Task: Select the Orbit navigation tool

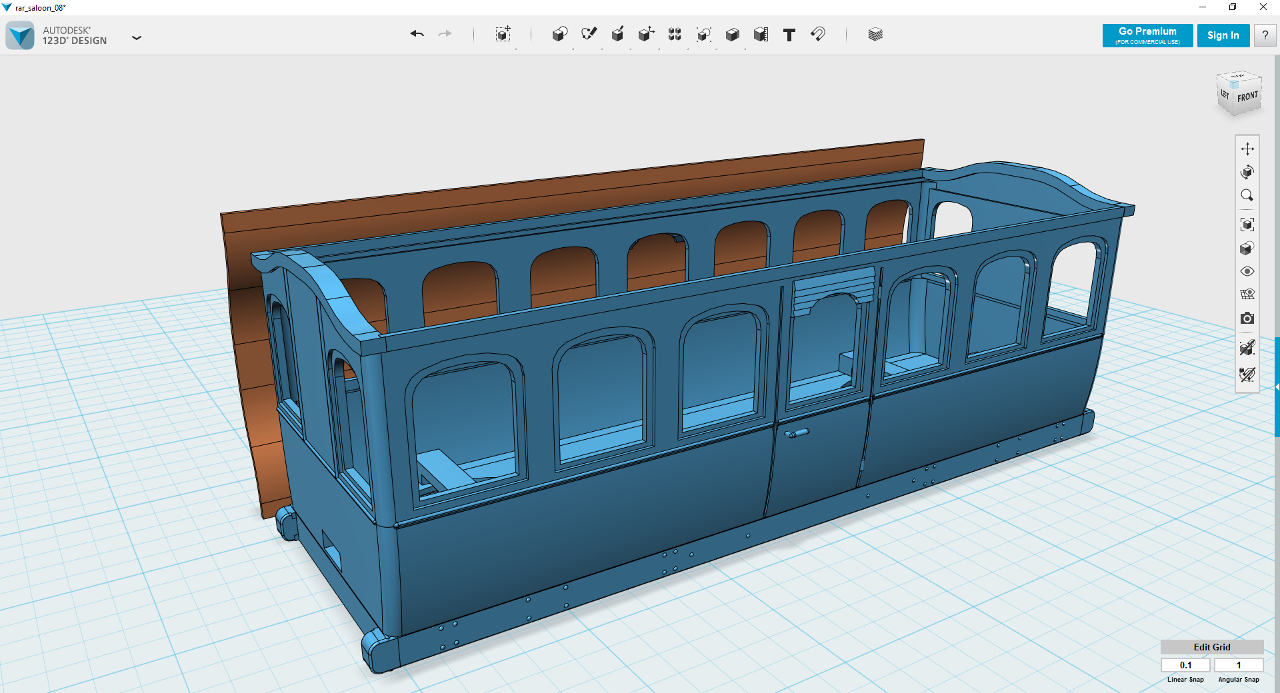Action: point(1247,172)
